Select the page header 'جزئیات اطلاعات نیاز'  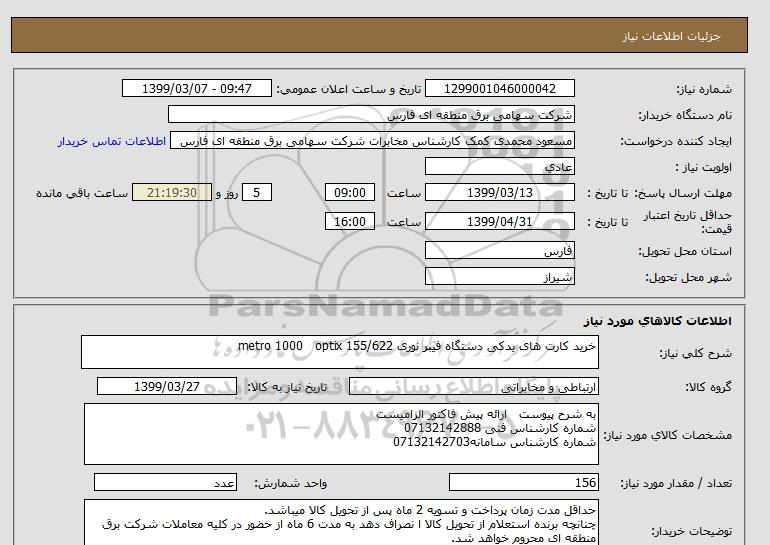pyautogui.click(x=672, y=36)
